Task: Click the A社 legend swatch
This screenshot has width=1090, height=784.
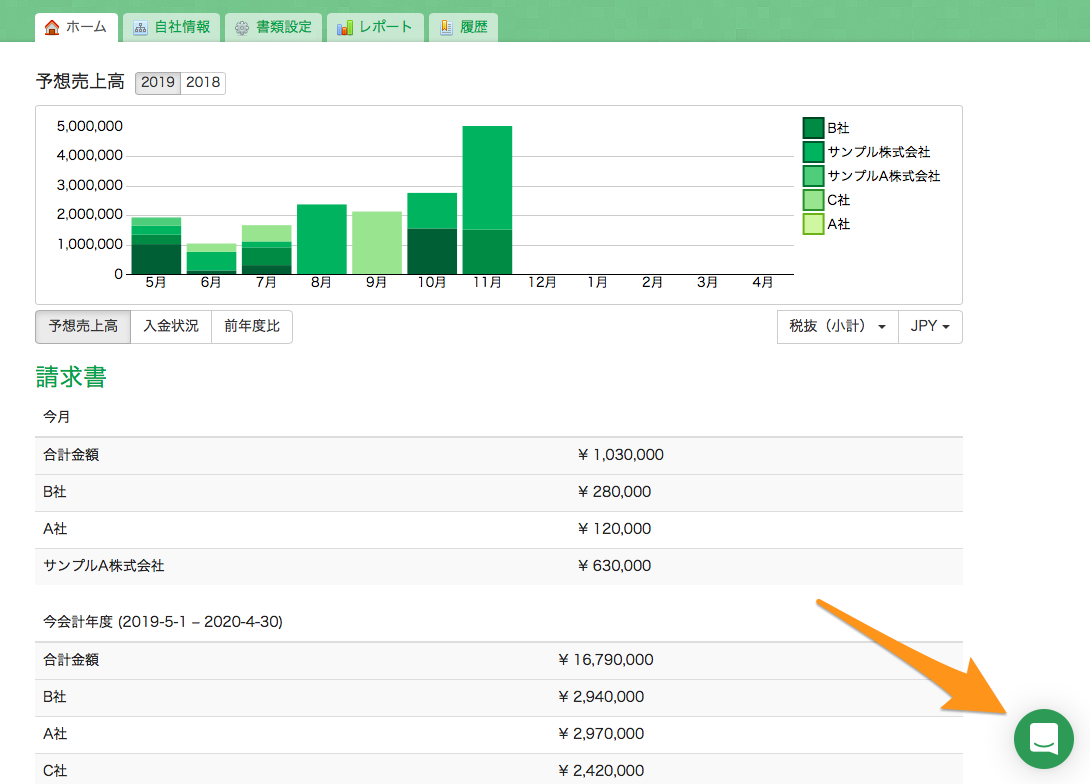Action: click(x=813, y=224)
